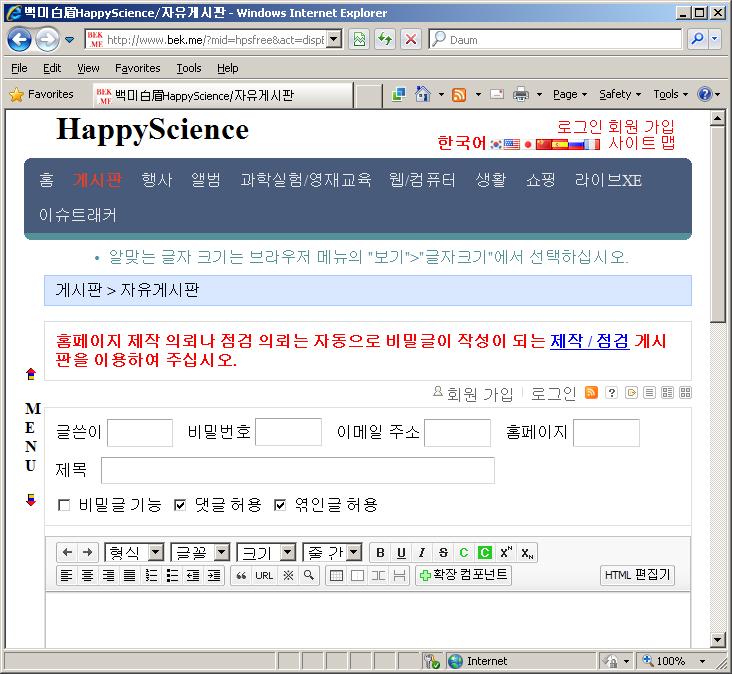Viewport: 732px width, 674px height.
Task: Insert a bulleted list
Action: point(172,576)
